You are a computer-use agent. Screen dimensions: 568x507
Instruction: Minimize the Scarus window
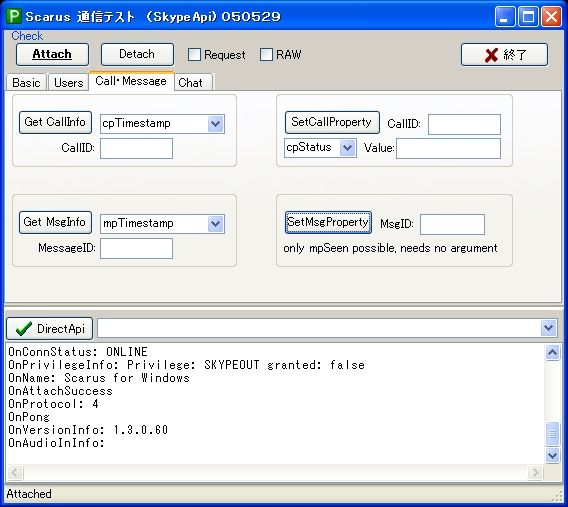pos(505,17)
